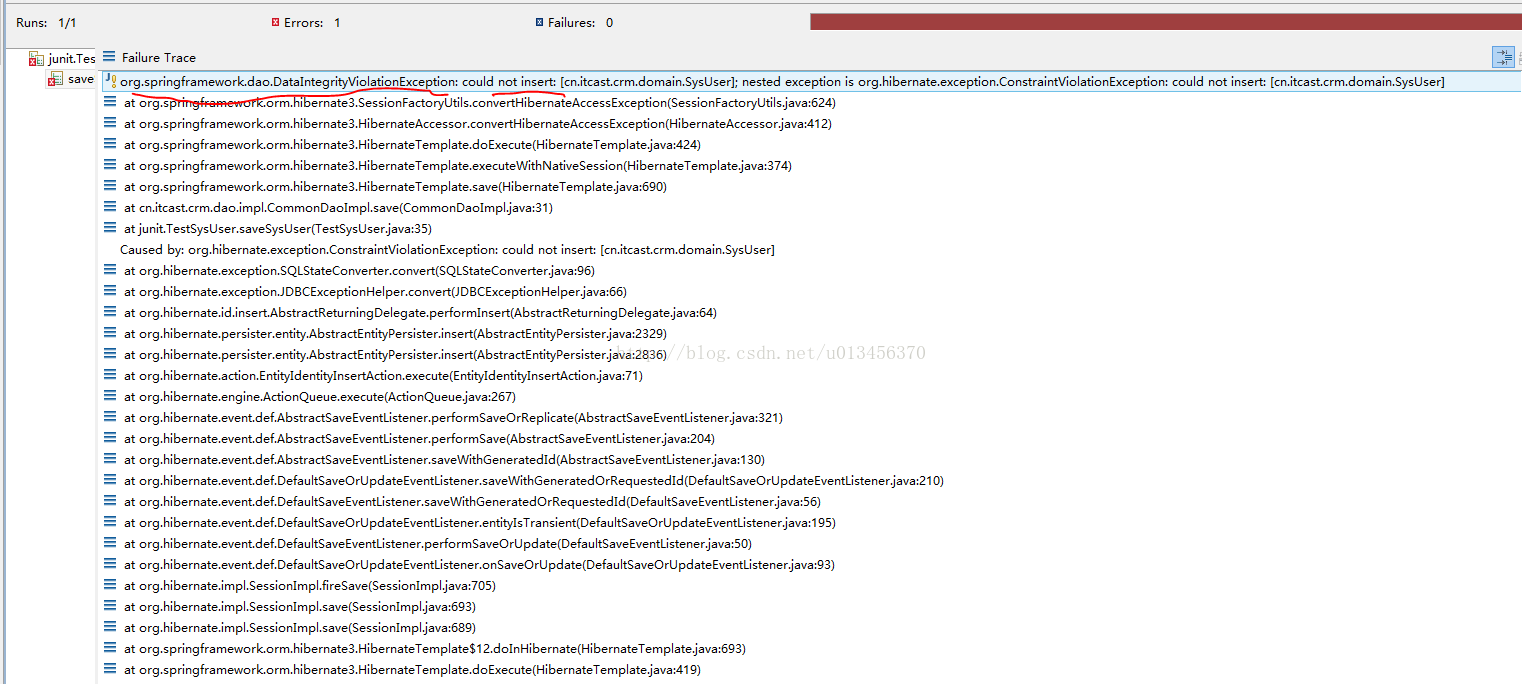The height and width of the screenshot is (684, 1522).
Task: Select the SessionImpl.fireSave stack line
Action: pyautogui.click(x=310, y=586)
